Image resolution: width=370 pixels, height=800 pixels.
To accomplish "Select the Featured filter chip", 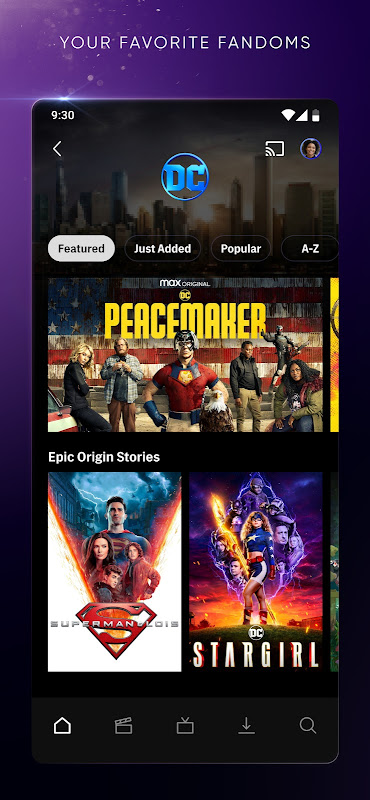I will [x=81, y=248].
